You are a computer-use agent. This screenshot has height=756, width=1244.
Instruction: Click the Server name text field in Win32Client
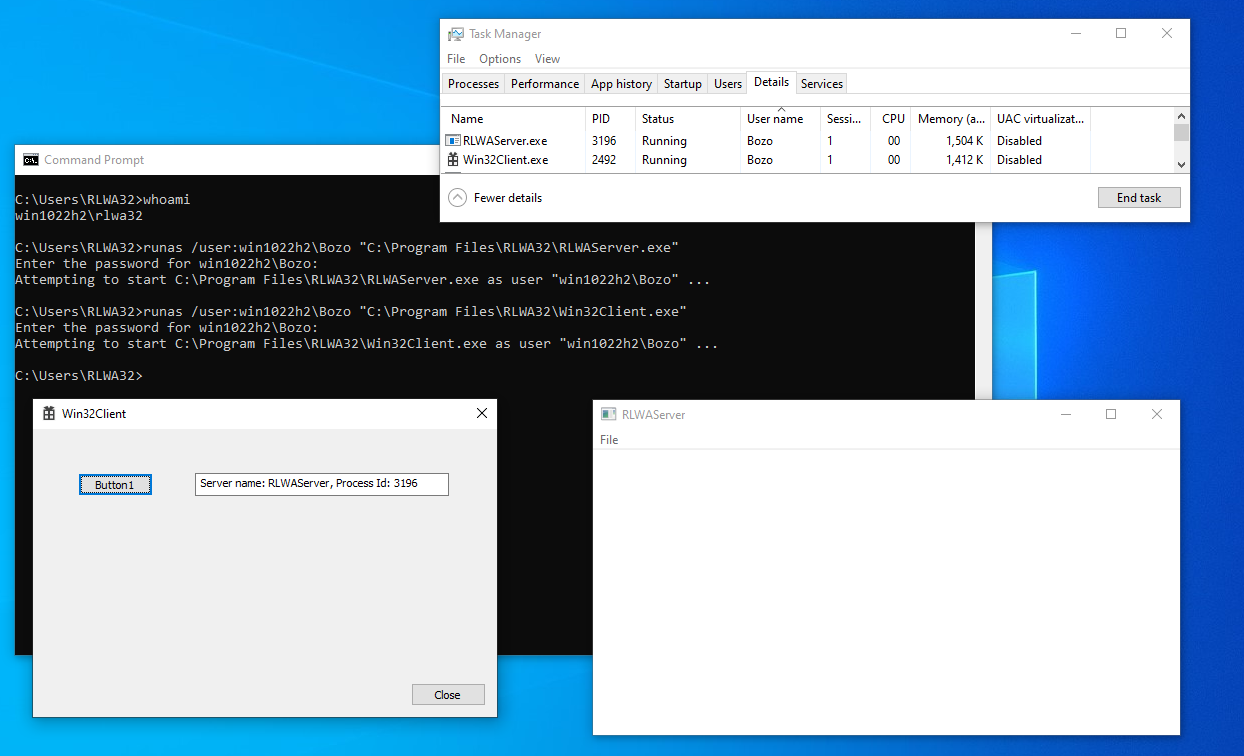322,484
